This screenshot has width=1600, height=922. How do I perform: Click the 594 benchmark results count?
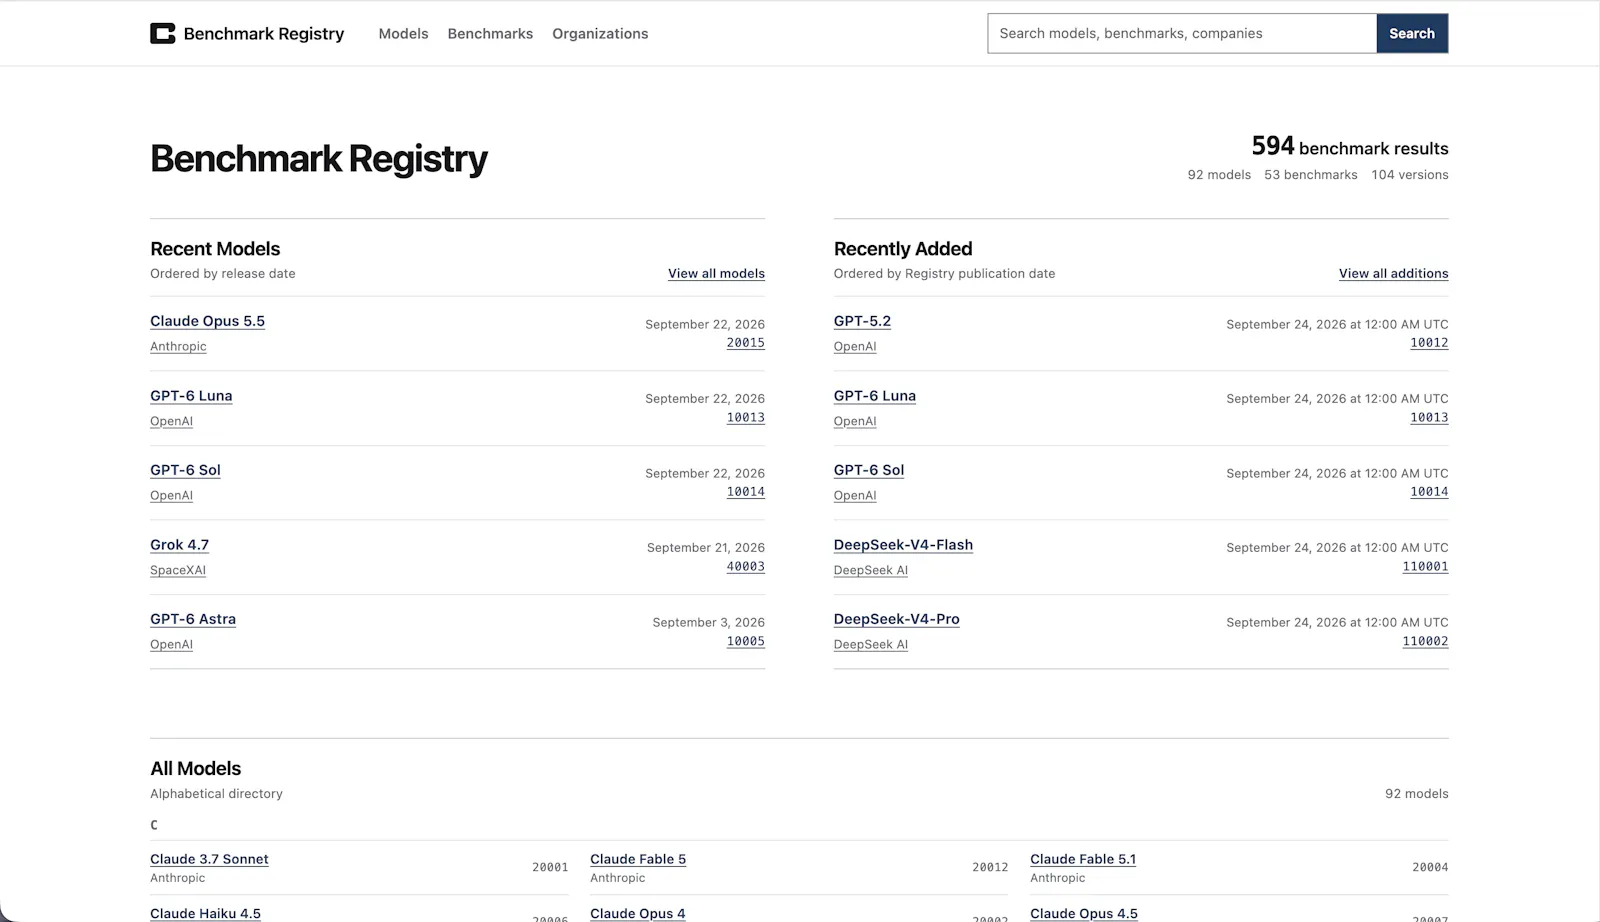pyautogui.click(x=1350, y=146)
